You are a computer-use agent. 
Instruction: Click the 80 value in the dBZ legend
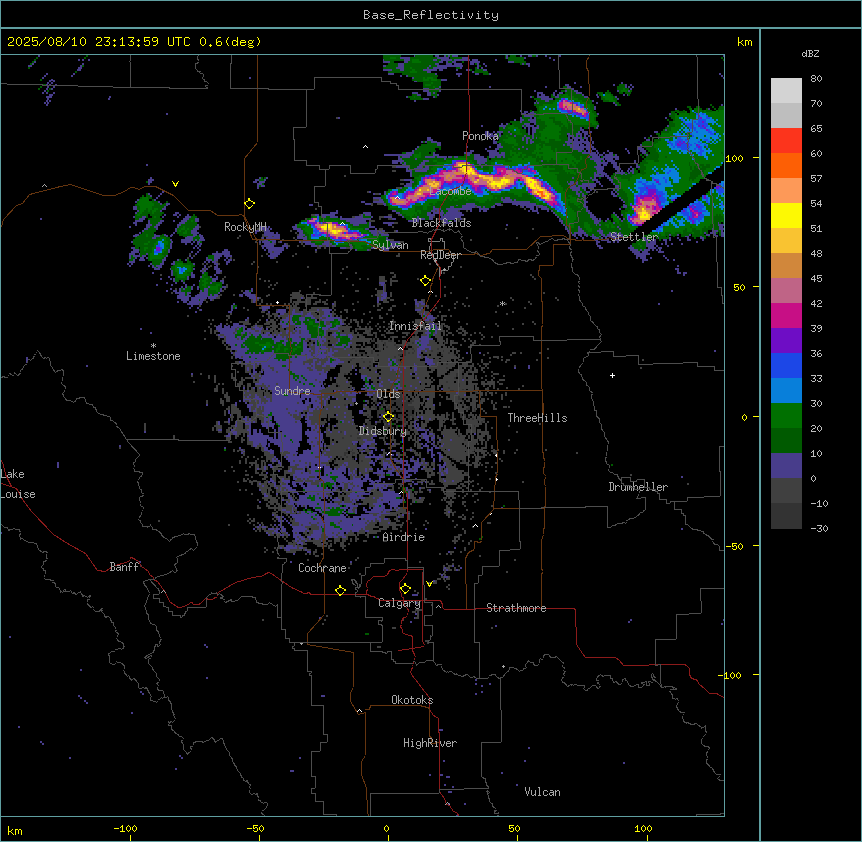point(816,79)
